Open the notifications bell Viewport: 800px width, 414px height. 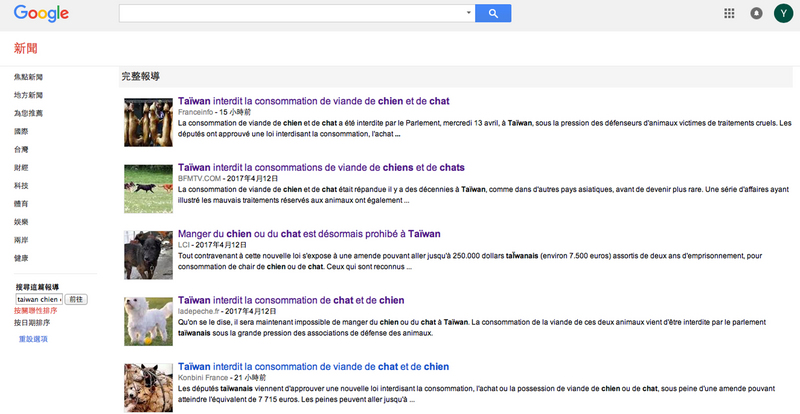pyautogui.click(x=756, y=13)
